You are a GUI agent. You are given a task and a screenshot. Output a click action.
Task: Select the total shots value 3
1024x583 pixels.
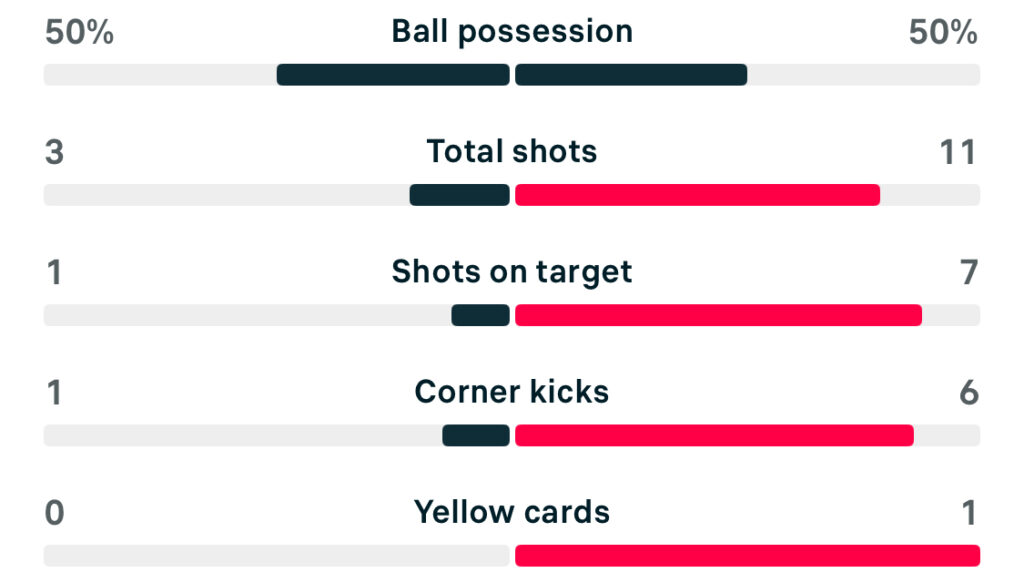54,152
